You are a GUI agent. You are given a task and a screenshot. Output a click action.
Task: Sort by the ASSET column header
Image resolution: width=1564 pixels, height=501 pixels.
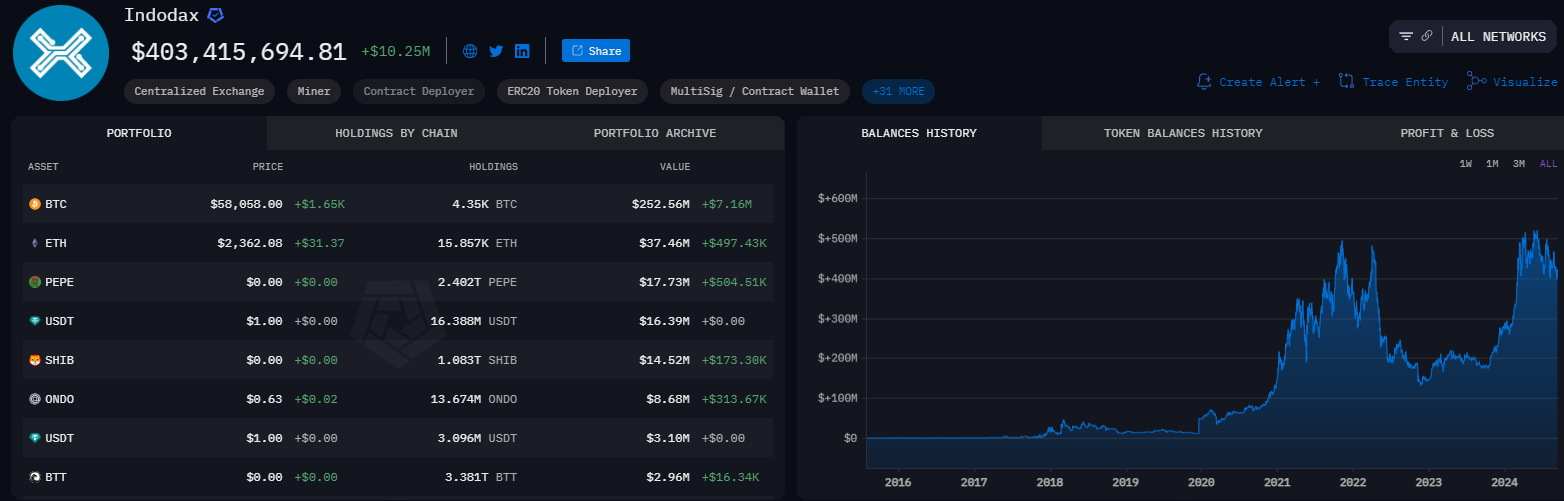click(x=43, y=166)
